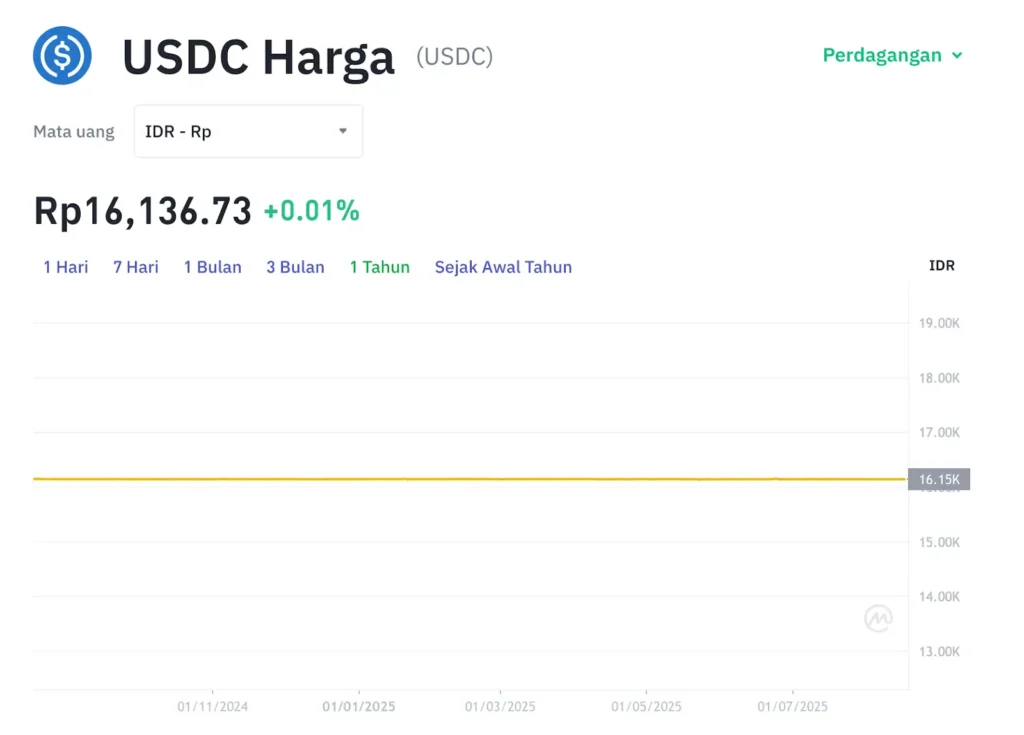
Task: Click the arrow in the currency combo box
Action: click(x=343, y=131)
